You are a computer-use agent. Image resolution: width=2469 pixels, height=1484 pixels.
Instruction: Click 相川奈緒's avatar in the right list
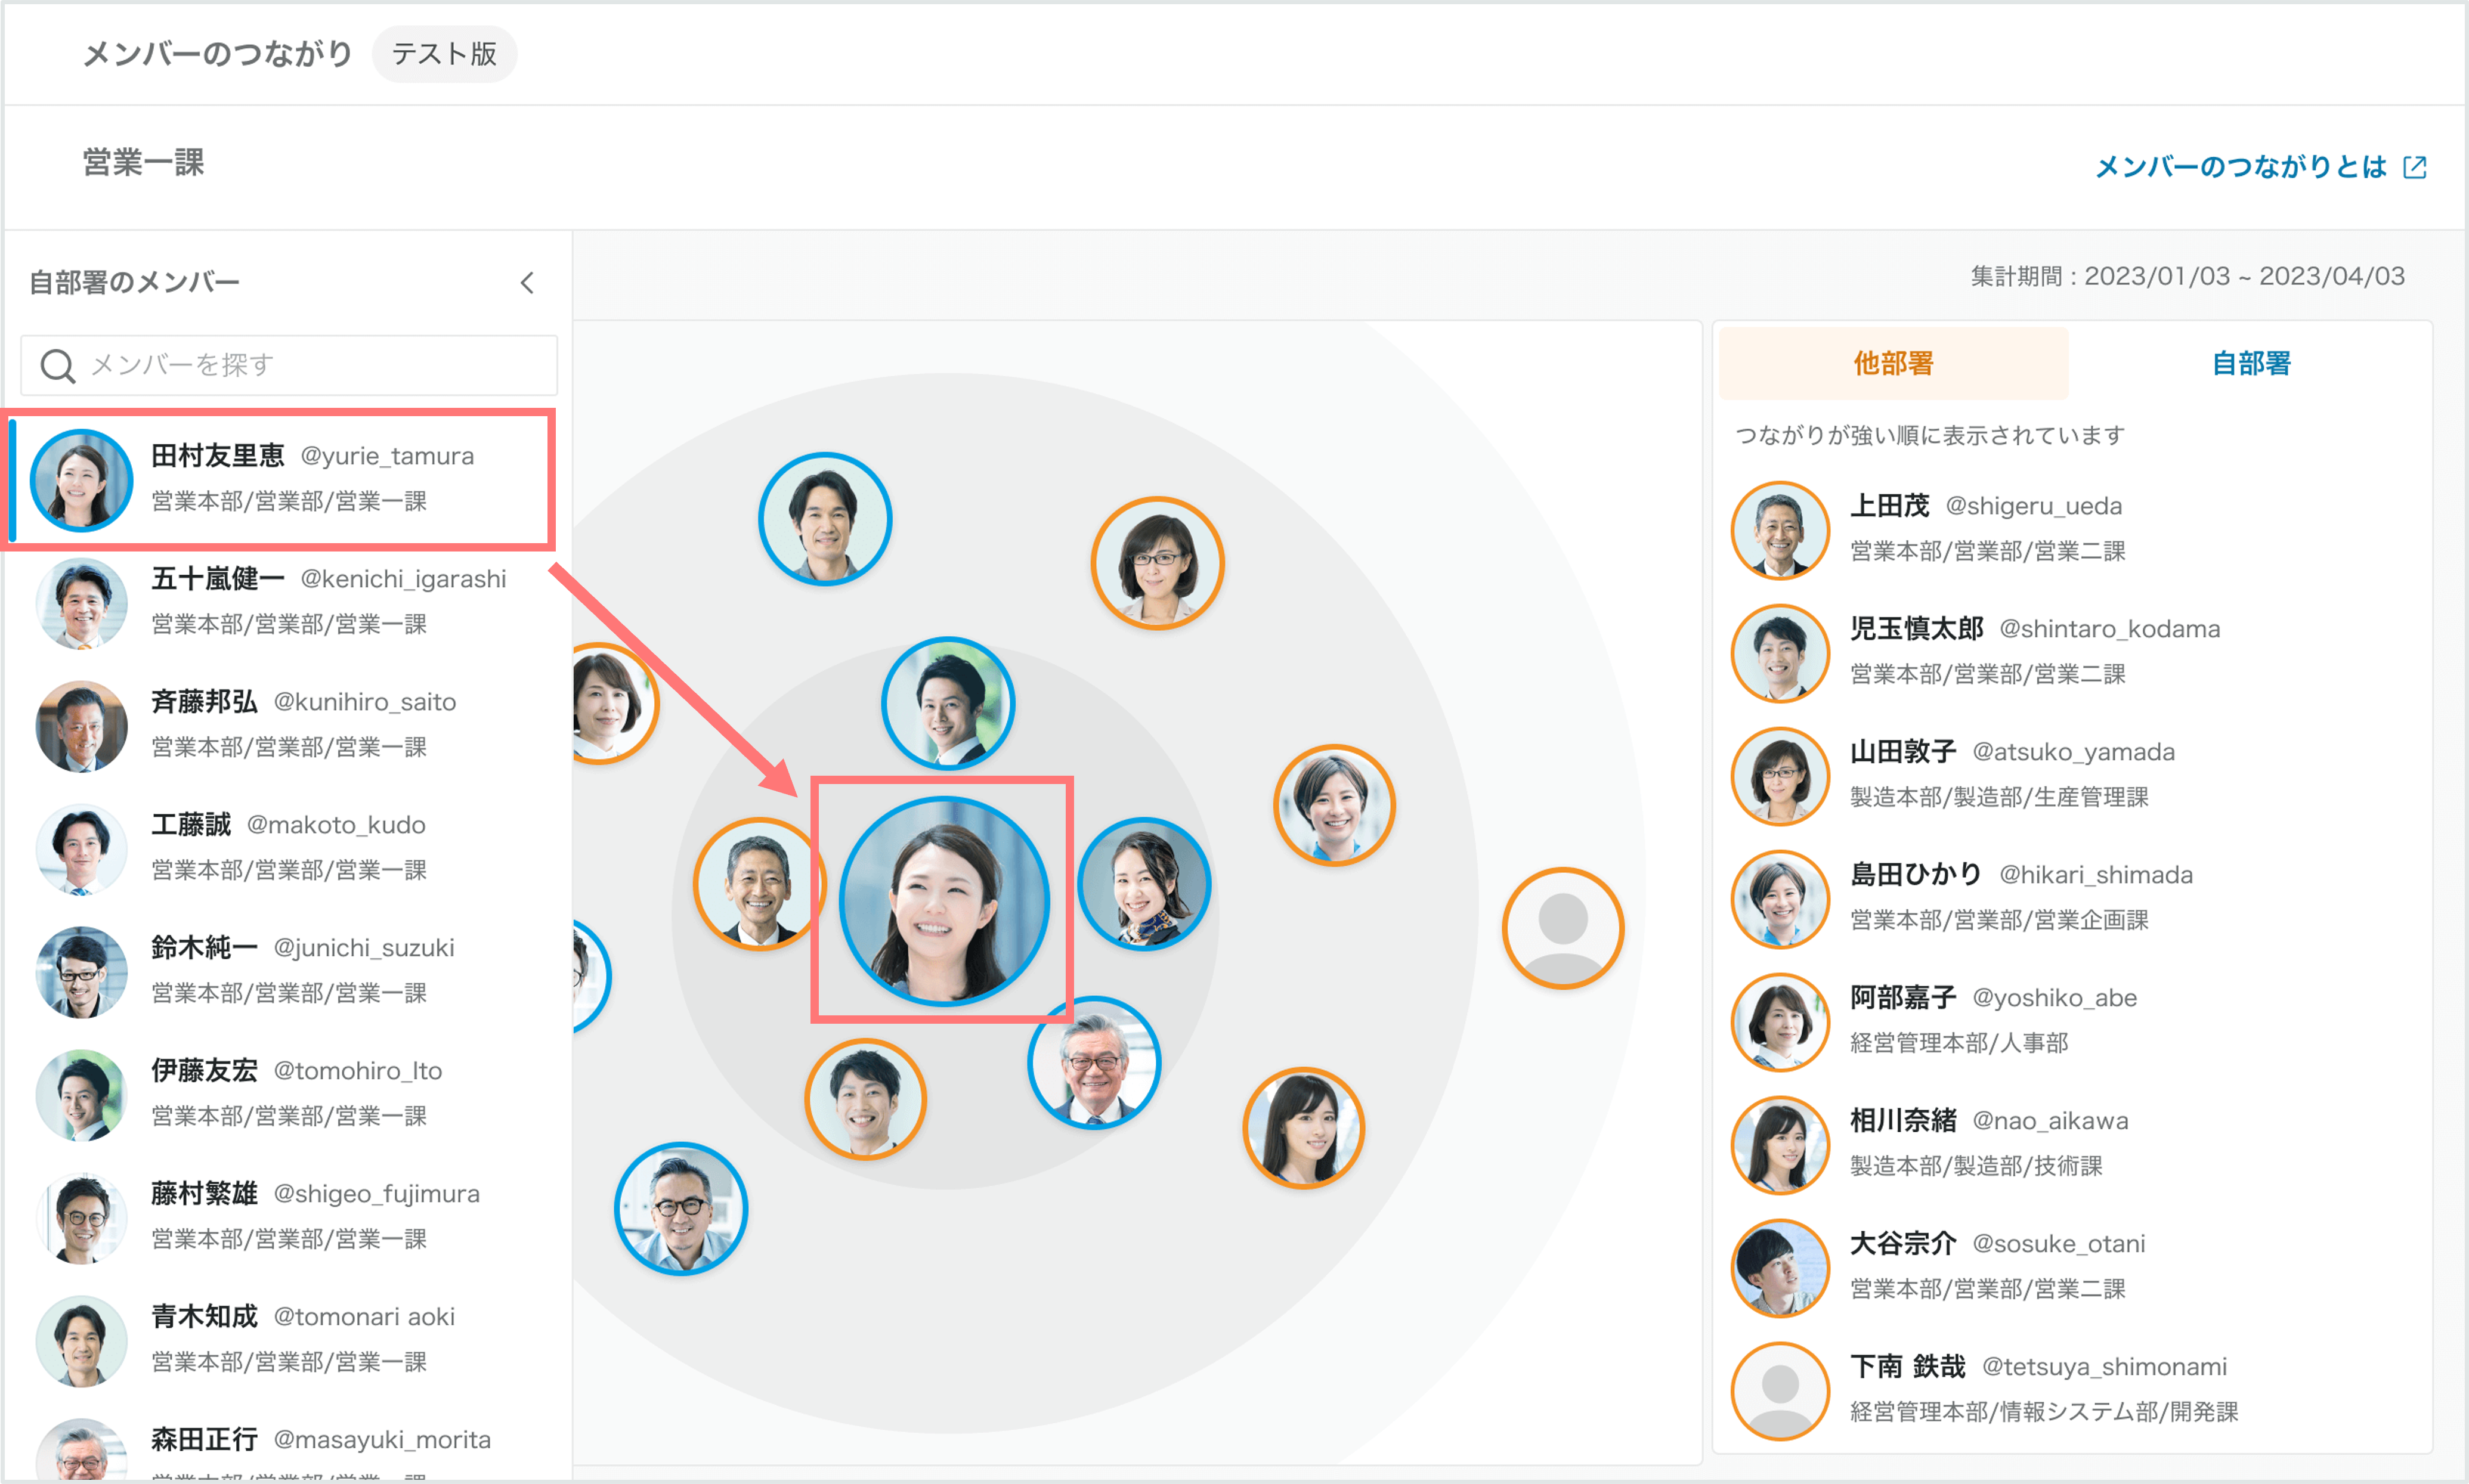1780,1145
